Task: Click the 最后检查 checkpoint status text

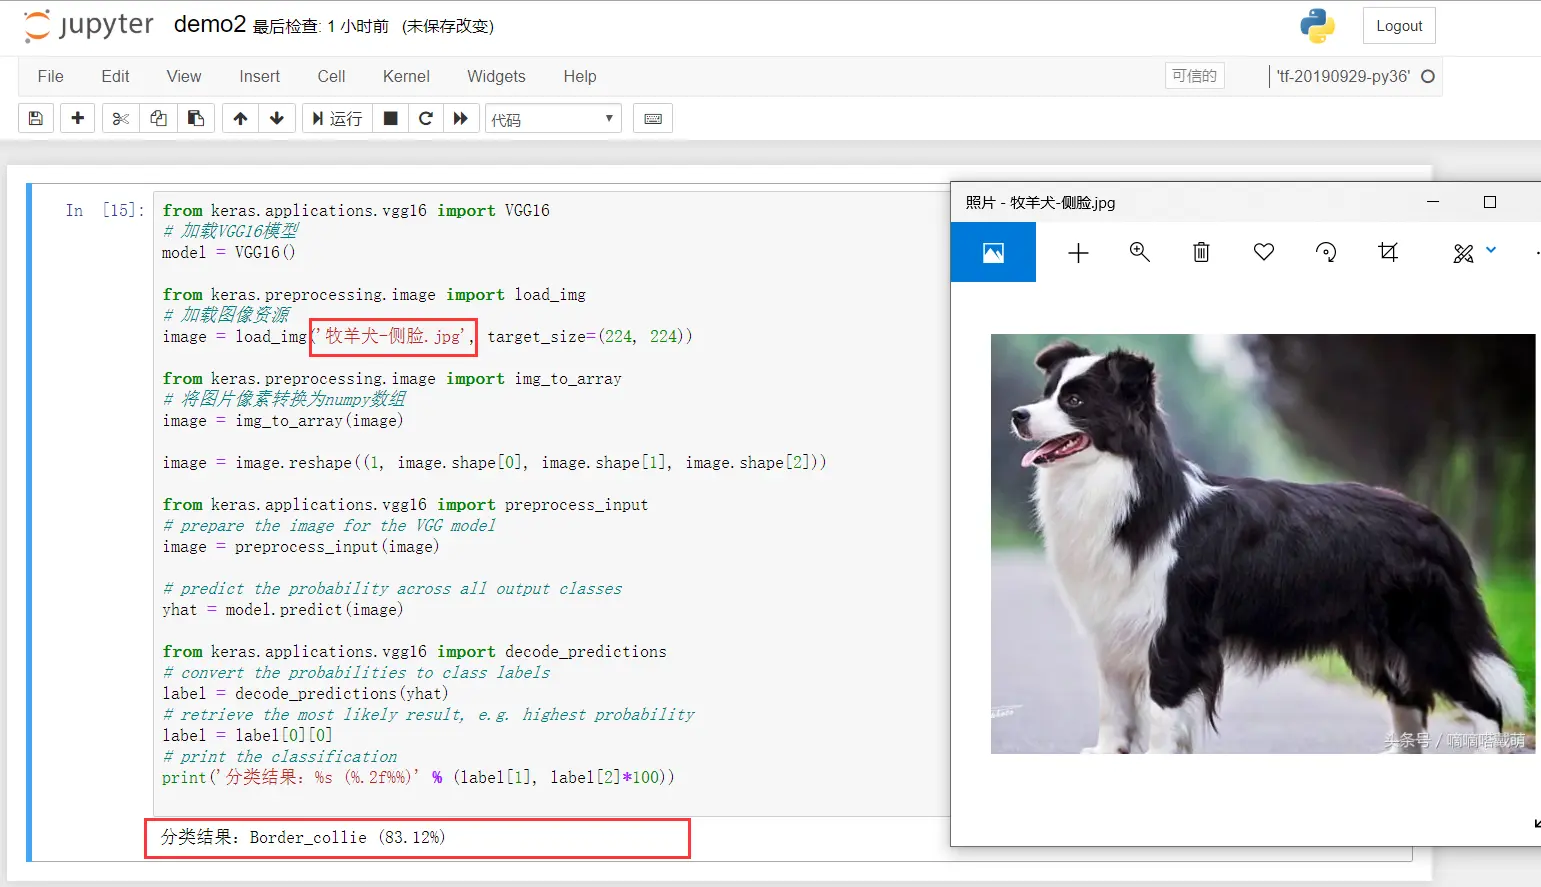Action: click(x=321, y=27)
